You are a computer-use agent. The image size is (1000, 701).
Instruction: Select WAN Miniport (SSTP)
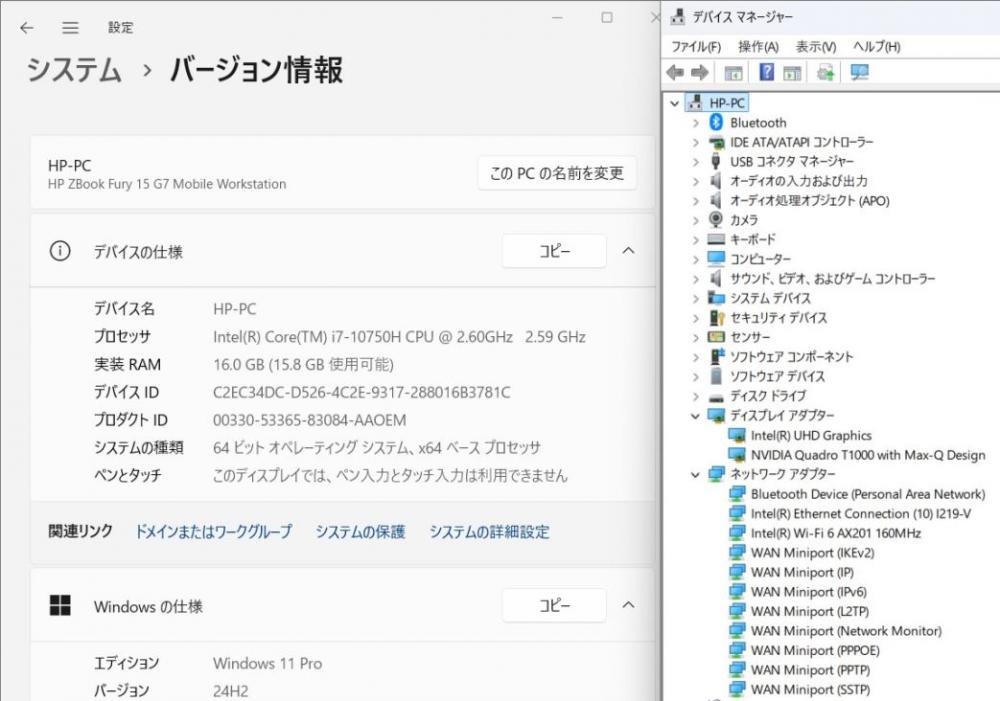click(x=811, y=690)
